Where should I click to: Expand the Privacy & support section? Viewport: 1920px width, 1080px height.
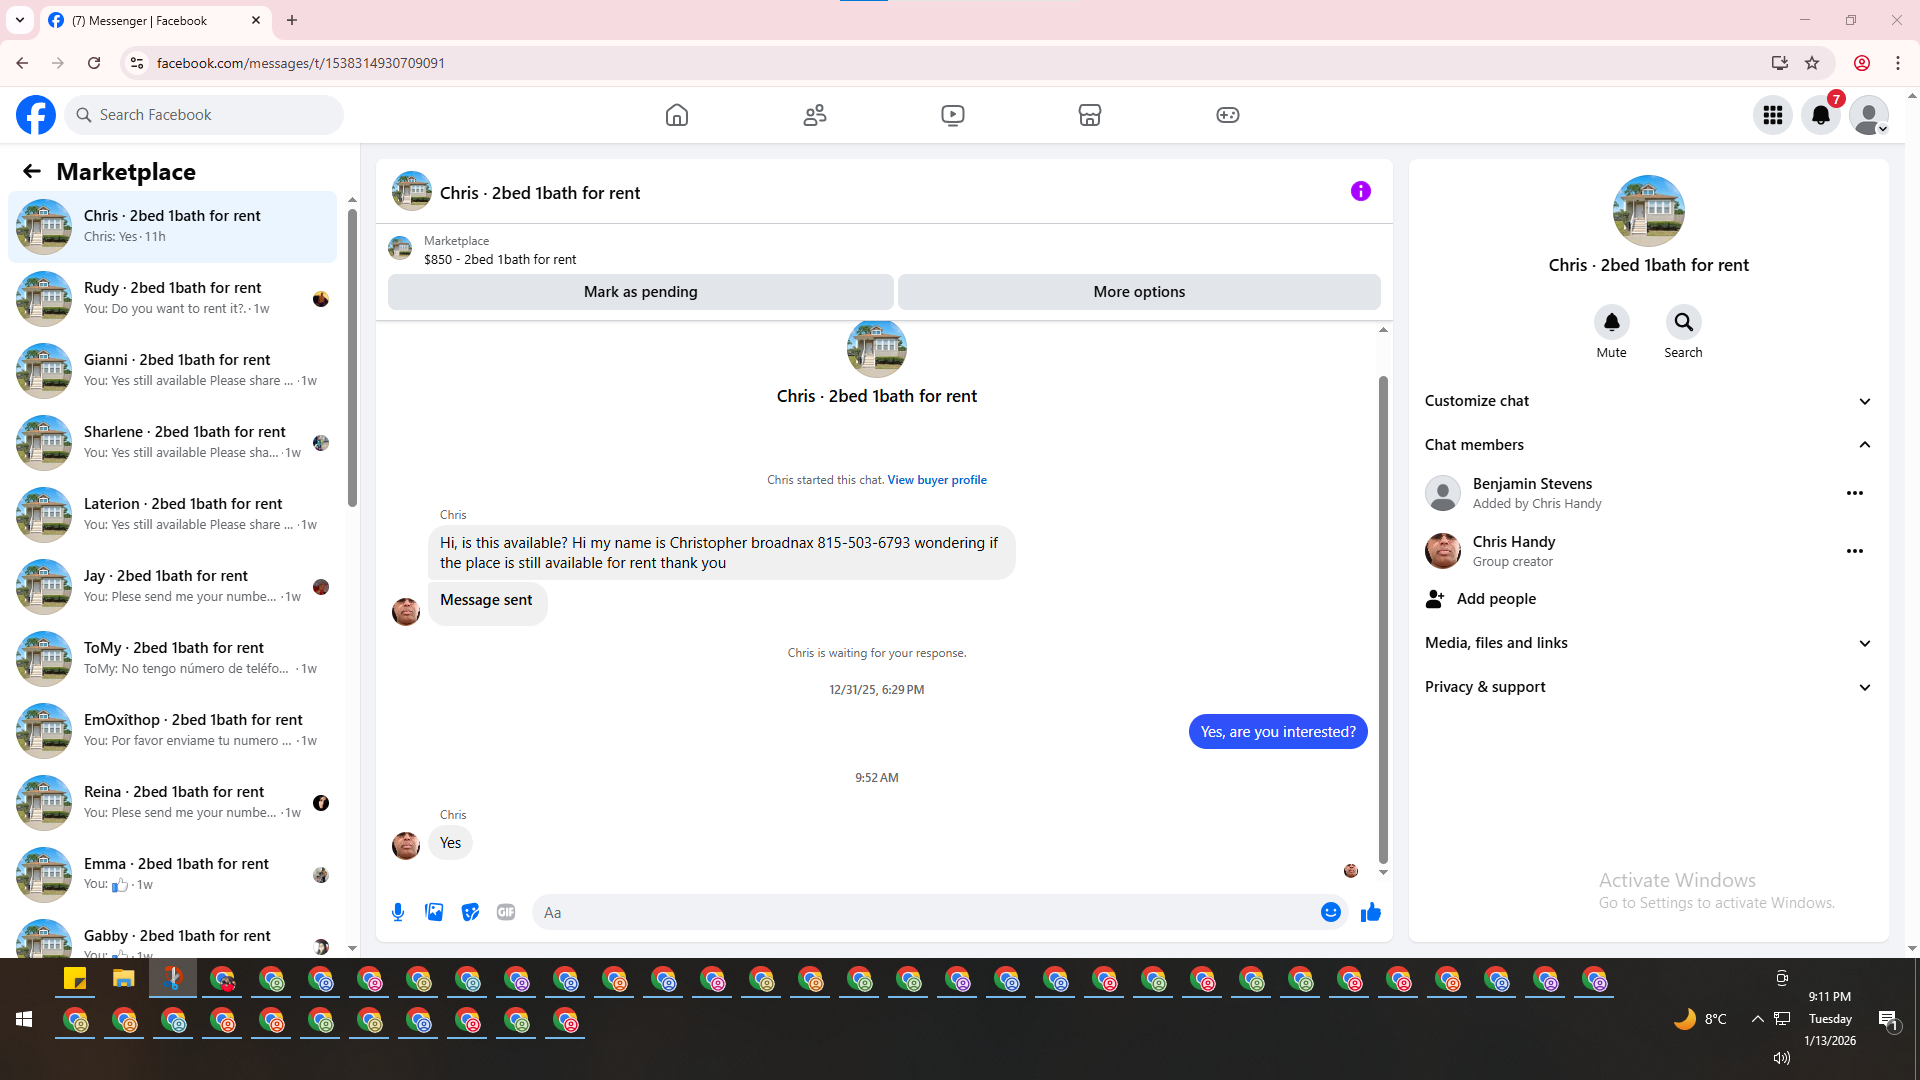tap(1864, 687)
